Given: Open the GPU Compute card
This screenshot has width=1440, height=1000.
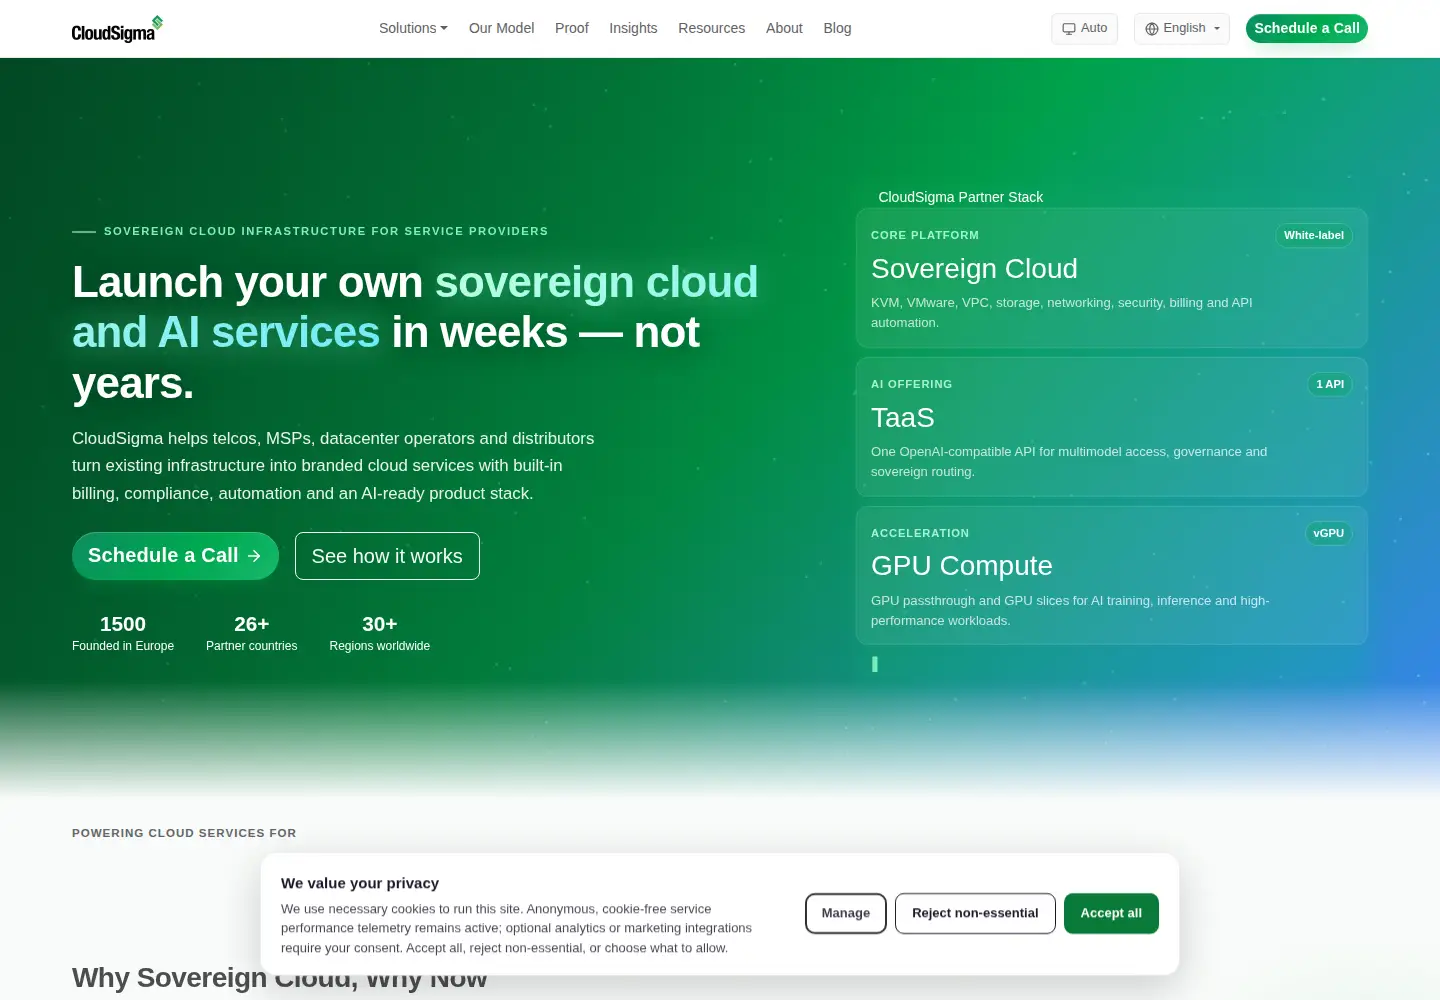Looking at the screenshot, I should click(x=1112, y=575).
